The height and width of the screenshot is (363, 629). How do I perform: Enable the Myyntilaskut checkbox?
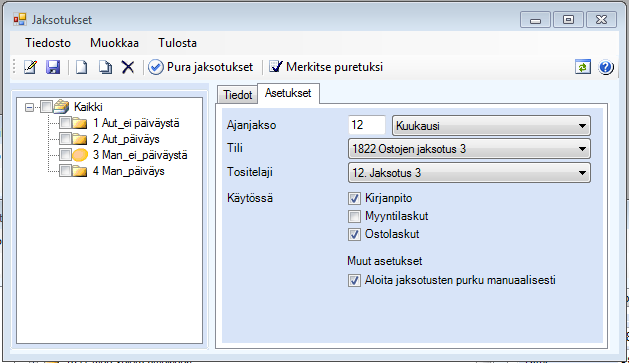[x=354, y=217]
